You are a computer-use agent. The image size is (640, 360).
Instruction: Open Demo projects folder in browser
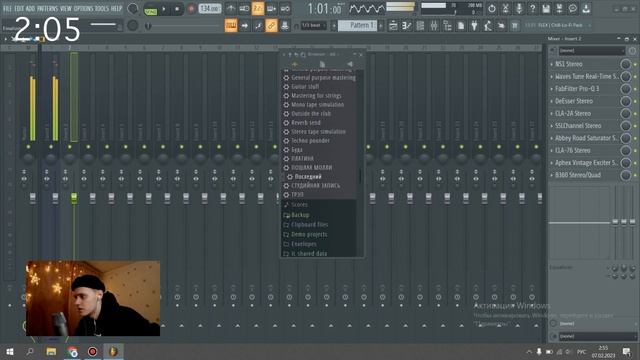tap(309, 234)
